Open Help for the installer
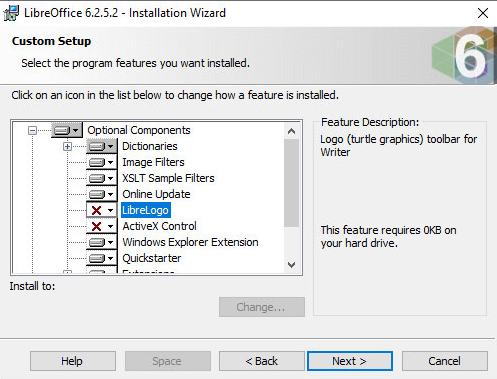The height and width of the screenshot is (379, 497). coord(73,361)
